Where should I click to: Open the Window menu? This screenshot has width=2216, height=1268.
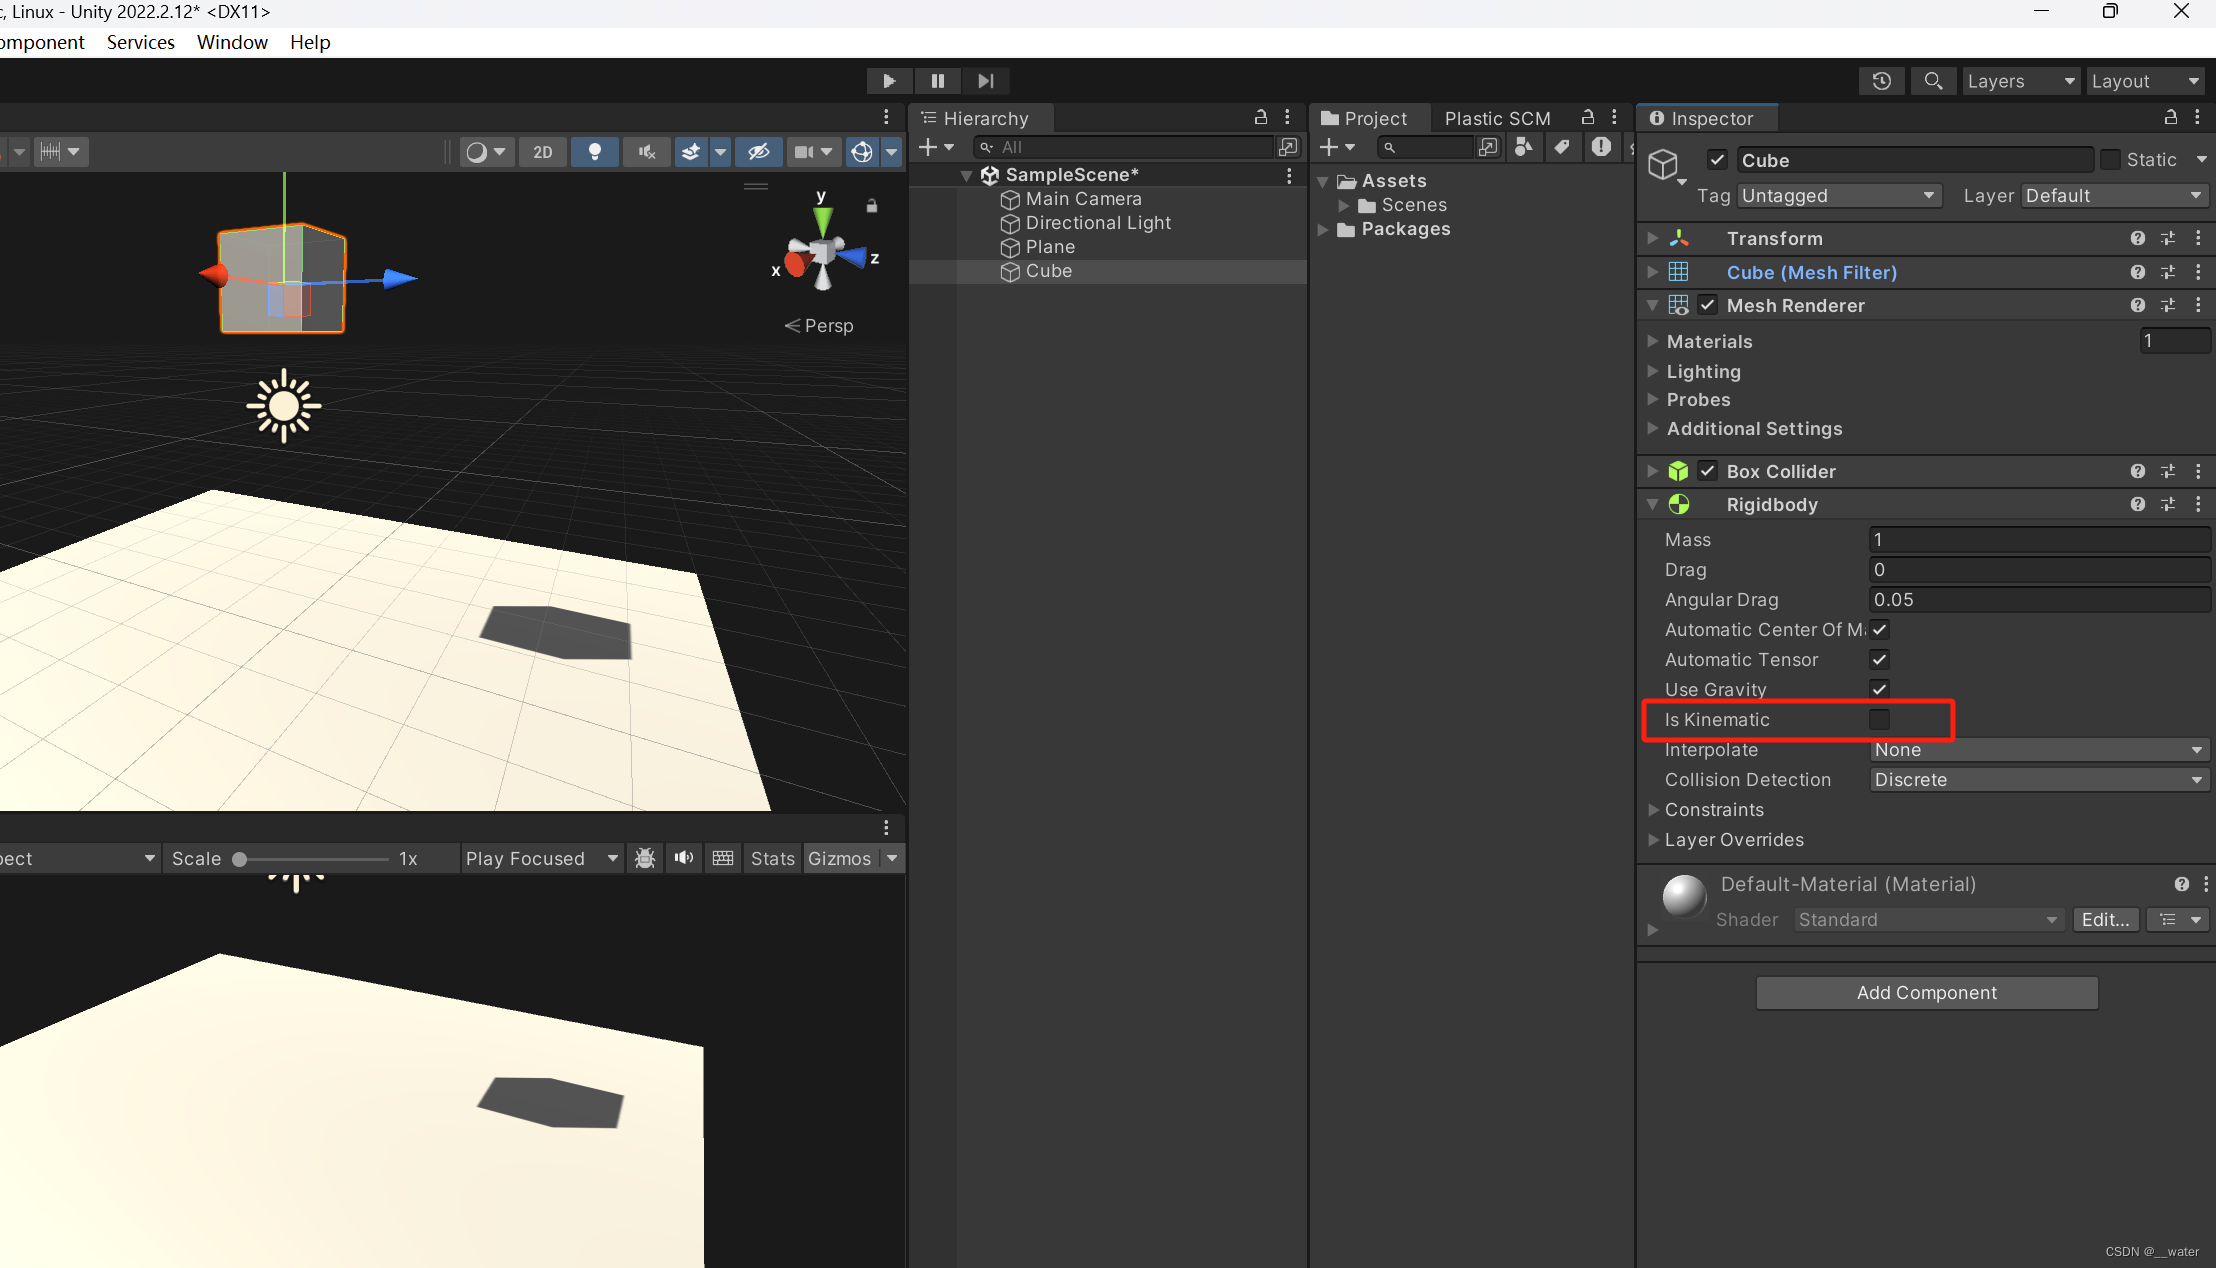click(x=232, y=42)
